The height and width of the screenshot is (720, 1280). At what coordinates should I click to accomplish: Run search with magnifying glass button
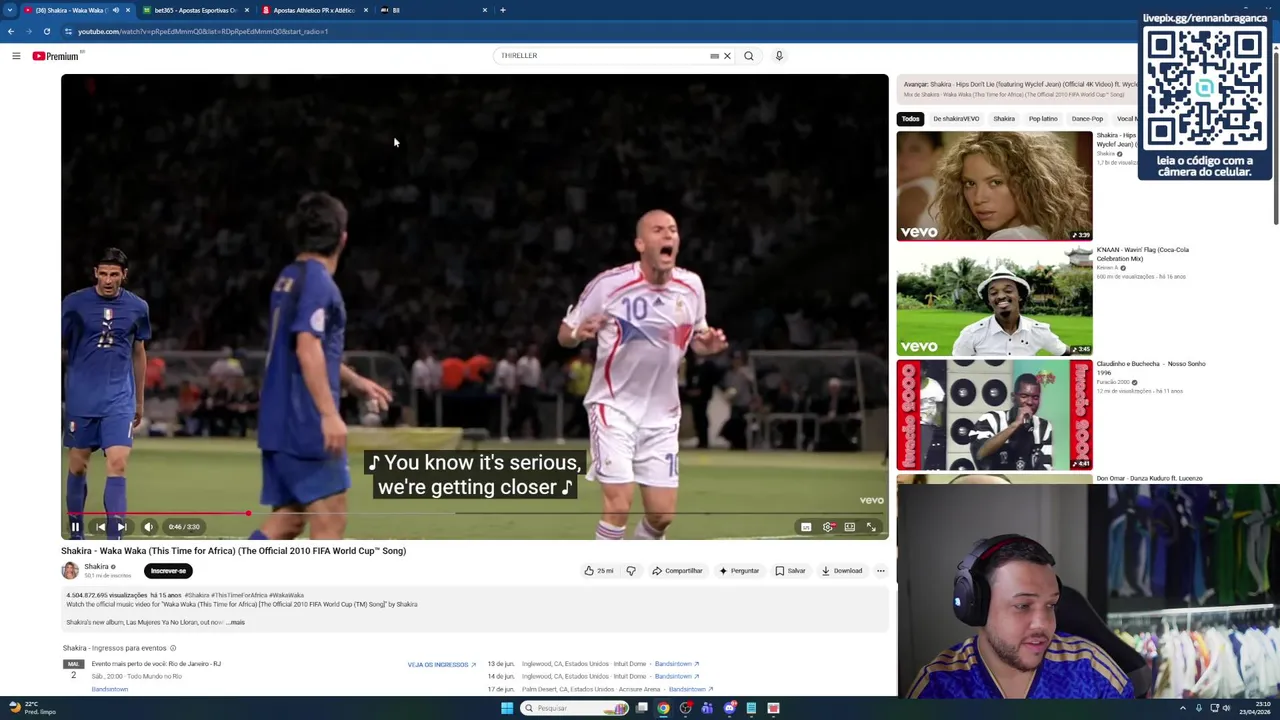tap(749, 56)
